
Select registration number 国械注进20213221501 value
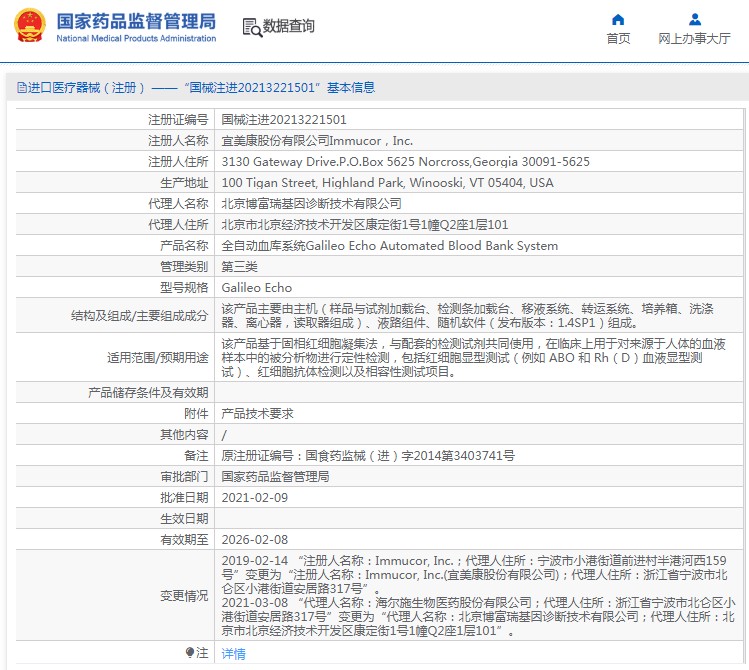tap(284, 119)
